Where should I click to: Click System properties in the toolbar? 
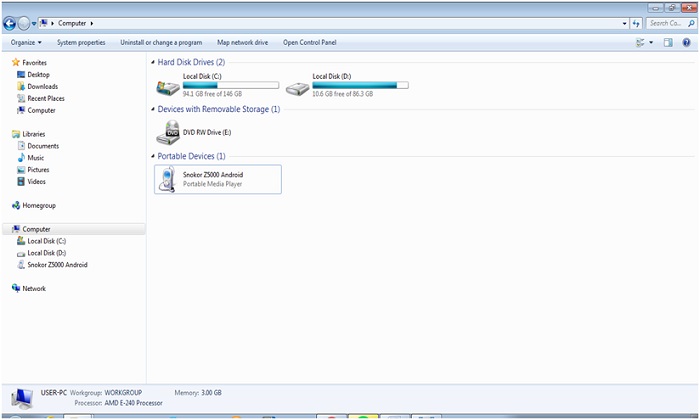pyautogui.click(x=81, y=43)
